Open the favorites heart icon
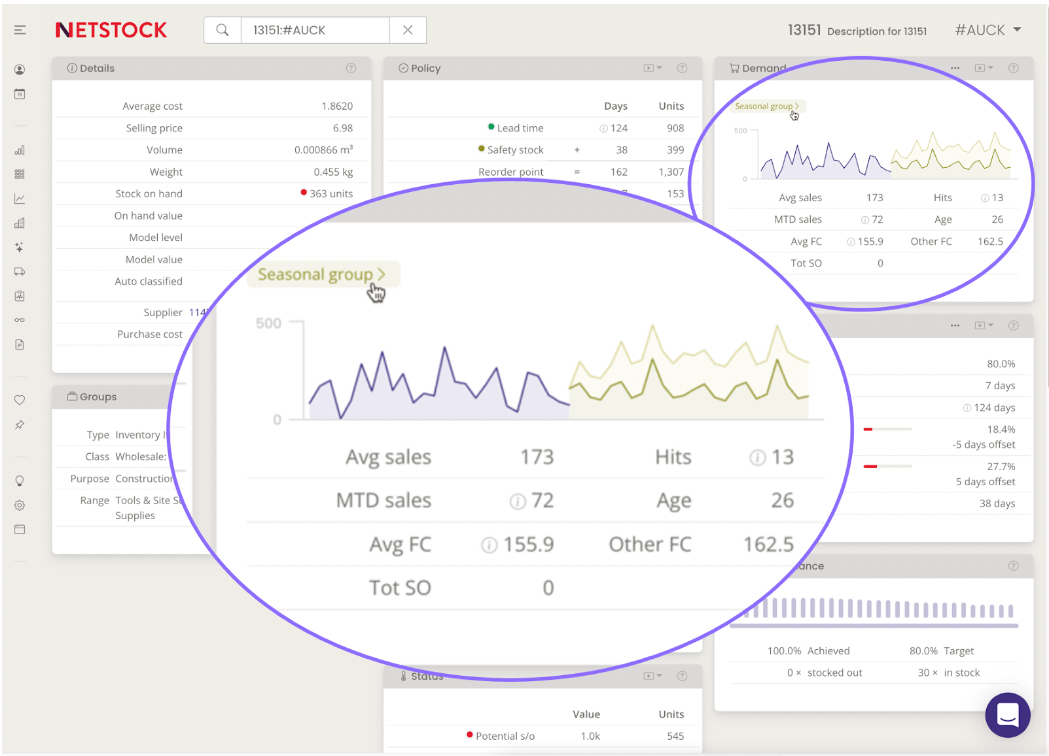 pyautogui.click(x=20, y=400)
